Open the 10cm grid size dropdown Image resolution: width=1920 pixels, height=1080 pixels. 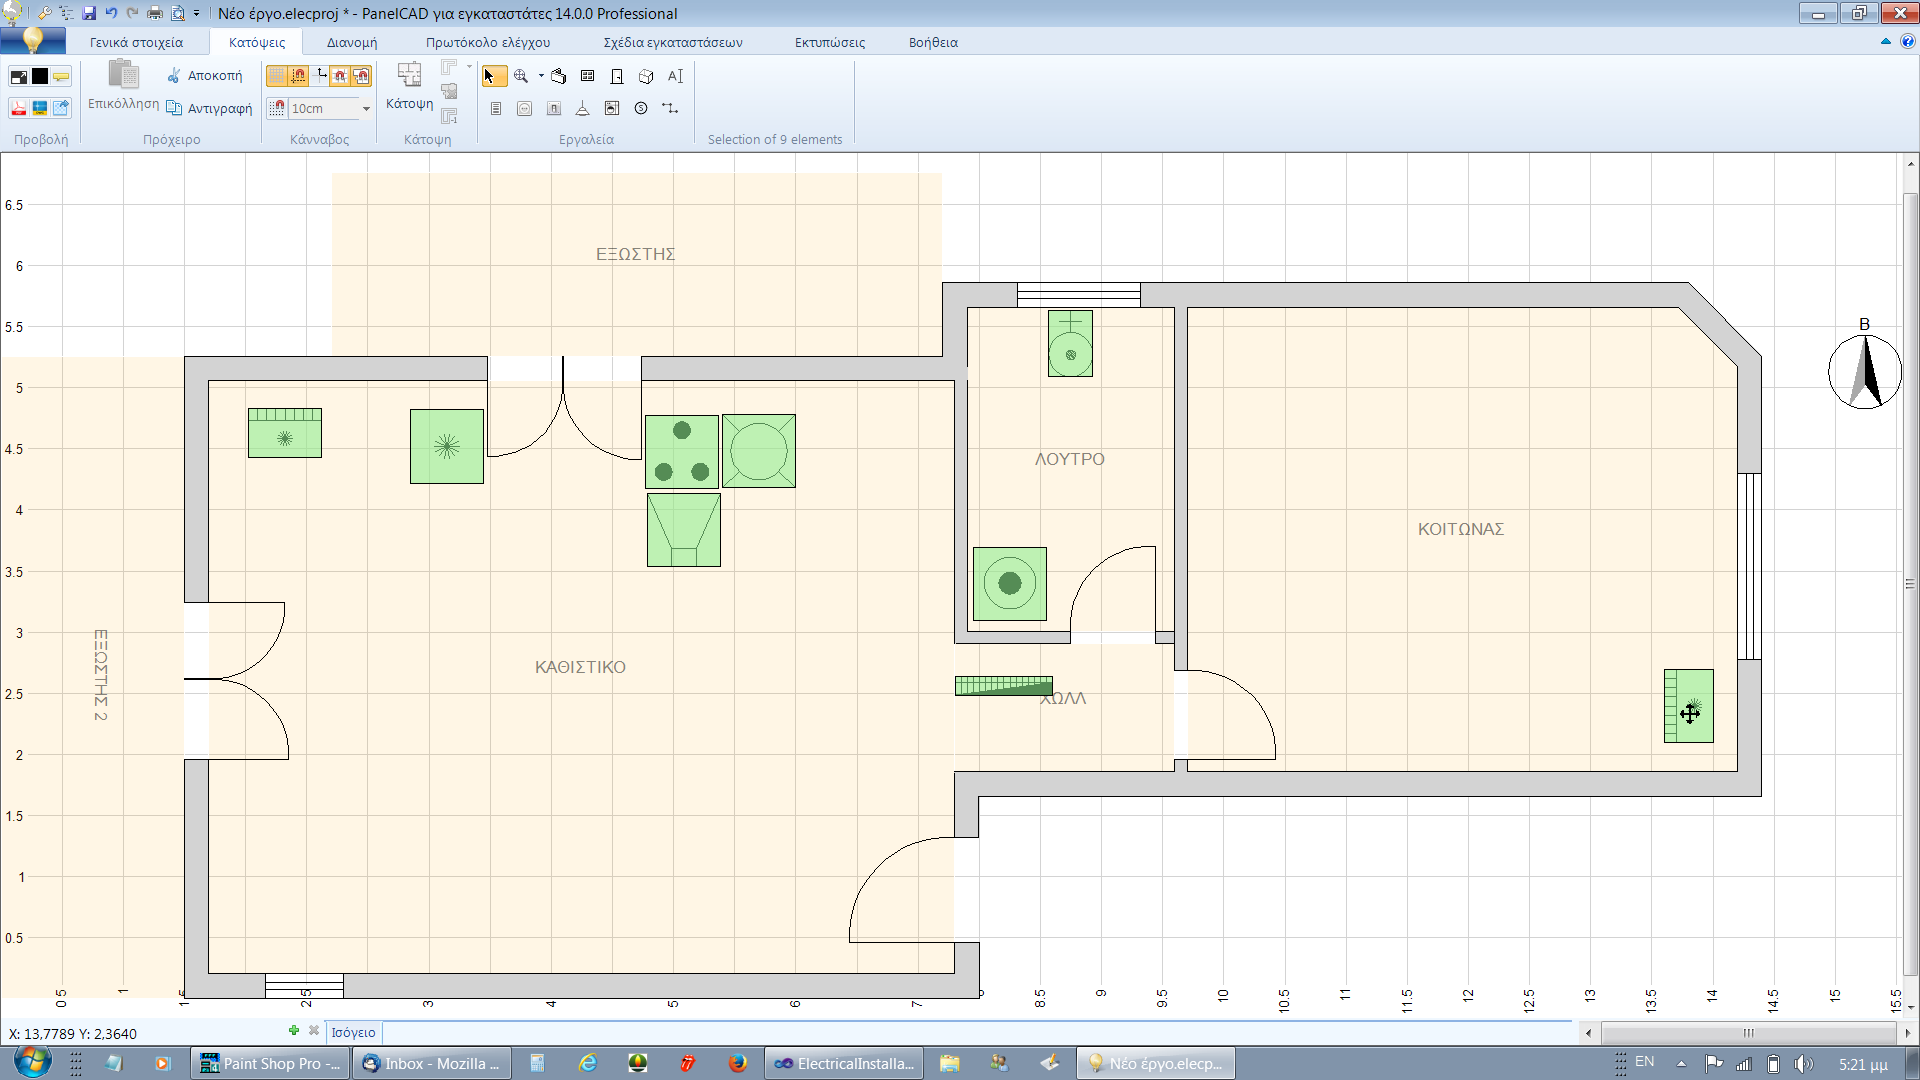(x=366, y=109)
